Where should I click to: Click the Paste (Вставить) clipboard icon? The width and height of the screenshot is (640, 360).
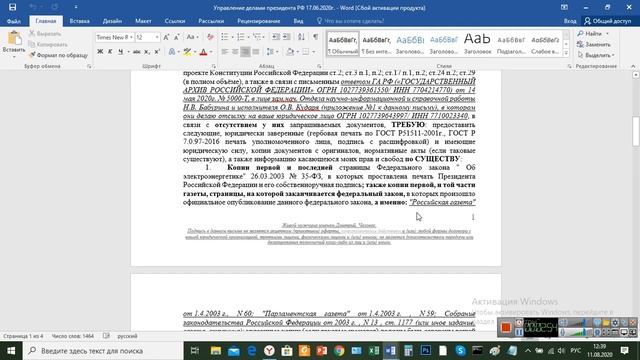(x=14, y=38)
